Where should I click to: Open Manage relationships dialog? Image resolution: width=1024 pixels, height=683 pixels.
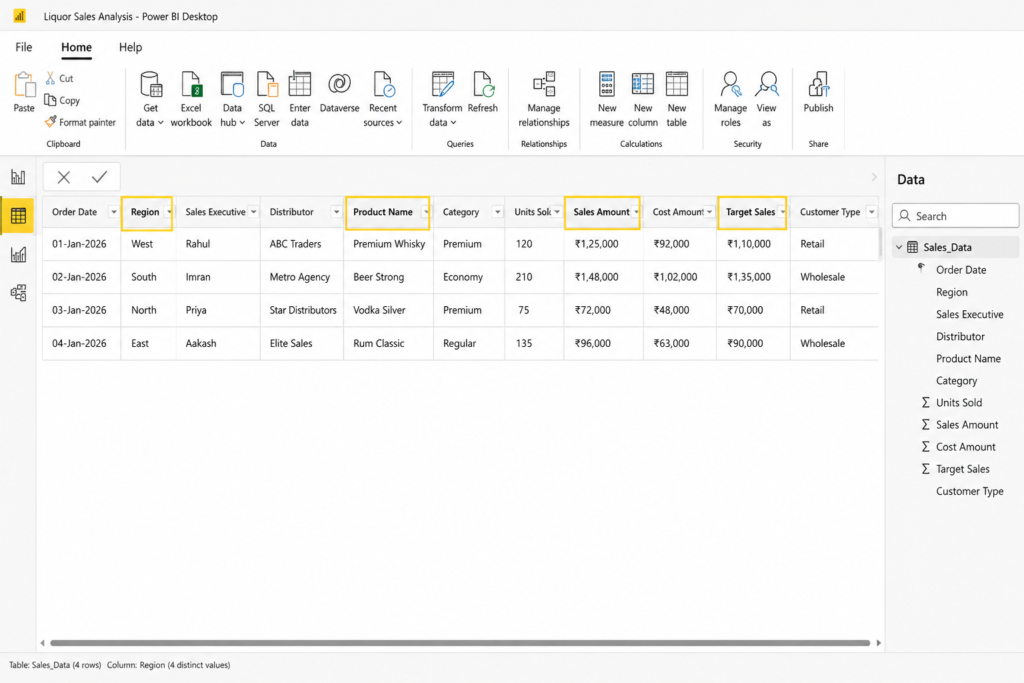544,99
